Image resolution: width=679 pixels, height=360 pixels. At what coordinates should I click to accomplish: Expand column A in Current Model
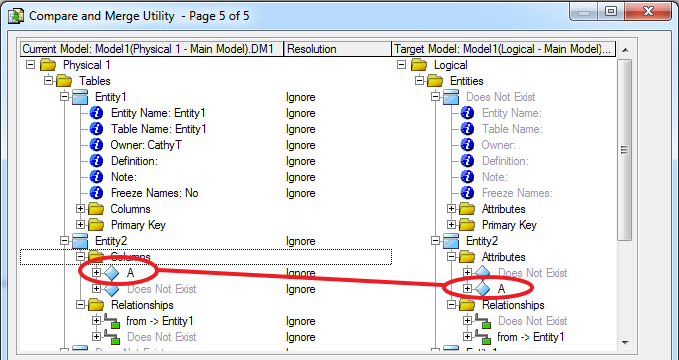point(96,273)
